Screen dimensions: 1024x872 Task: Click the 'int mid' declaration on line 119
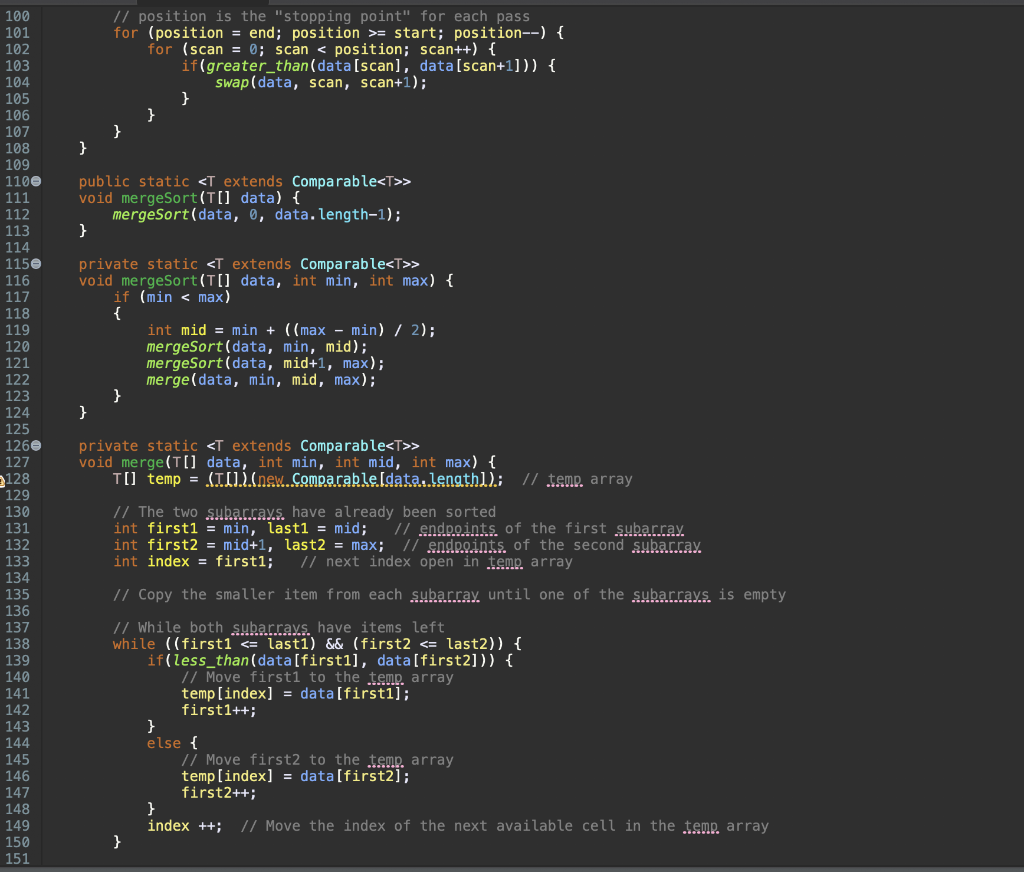(x=176, y=331)
